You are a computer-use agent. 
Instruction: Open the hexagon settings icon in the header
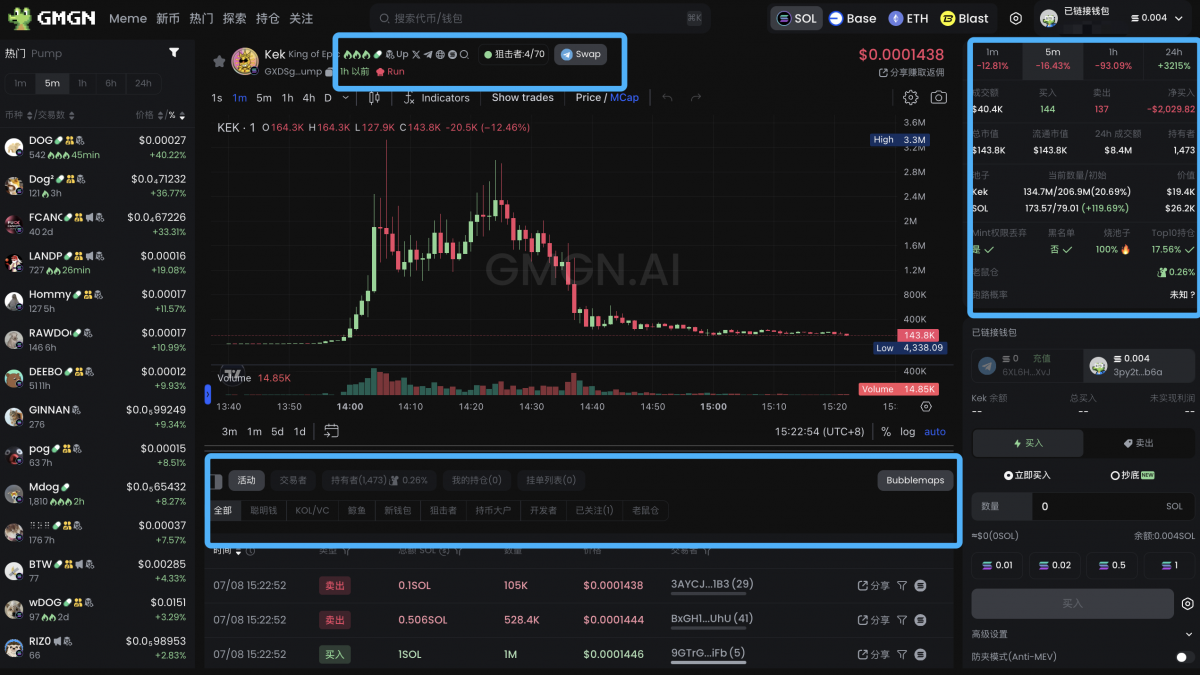pos(1016,18)
